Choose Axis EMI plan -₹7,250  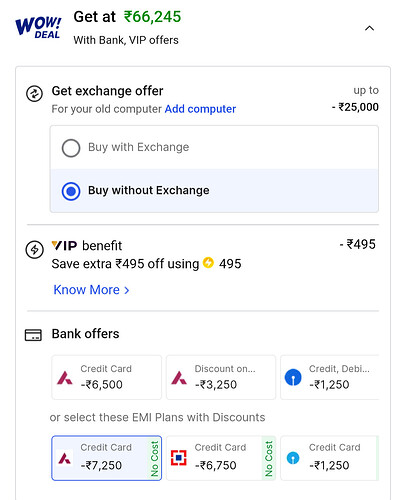point(107,458)
